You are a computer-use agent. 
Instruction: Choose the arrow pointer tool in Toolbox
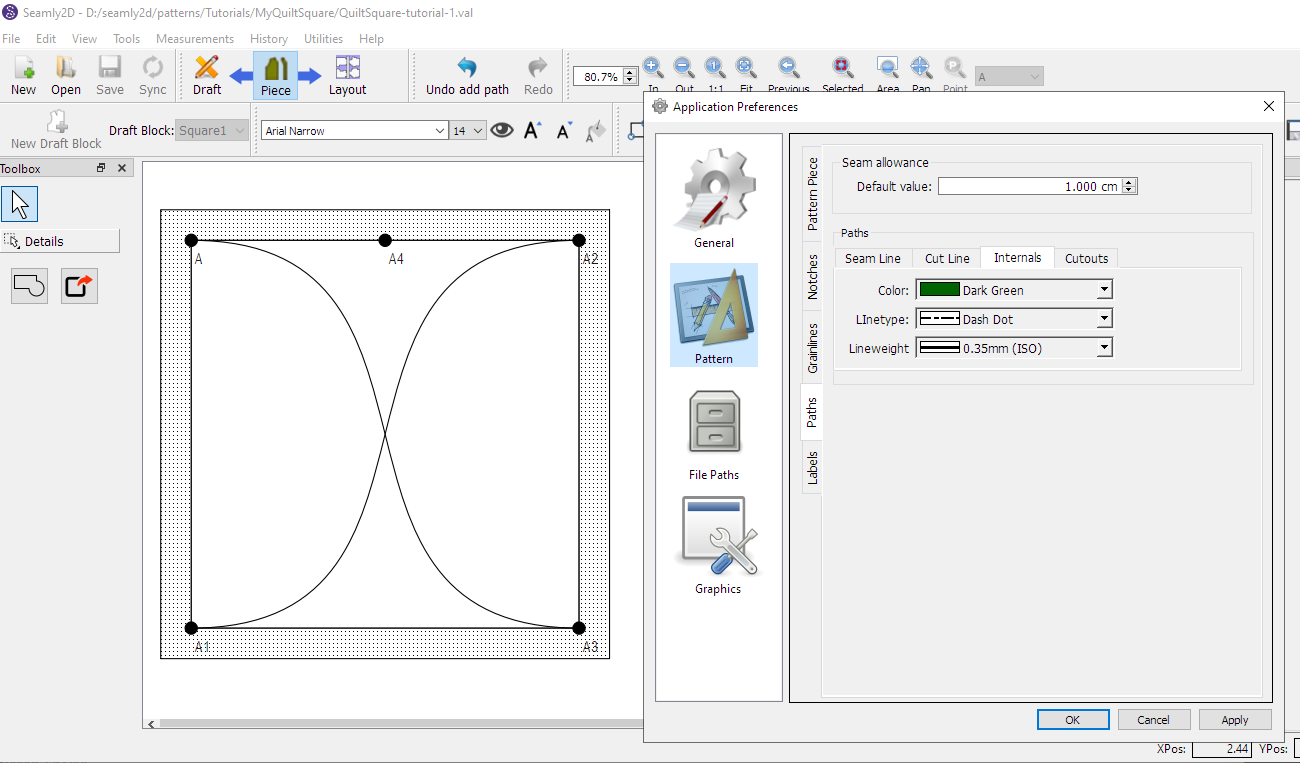tap(20, 204)
